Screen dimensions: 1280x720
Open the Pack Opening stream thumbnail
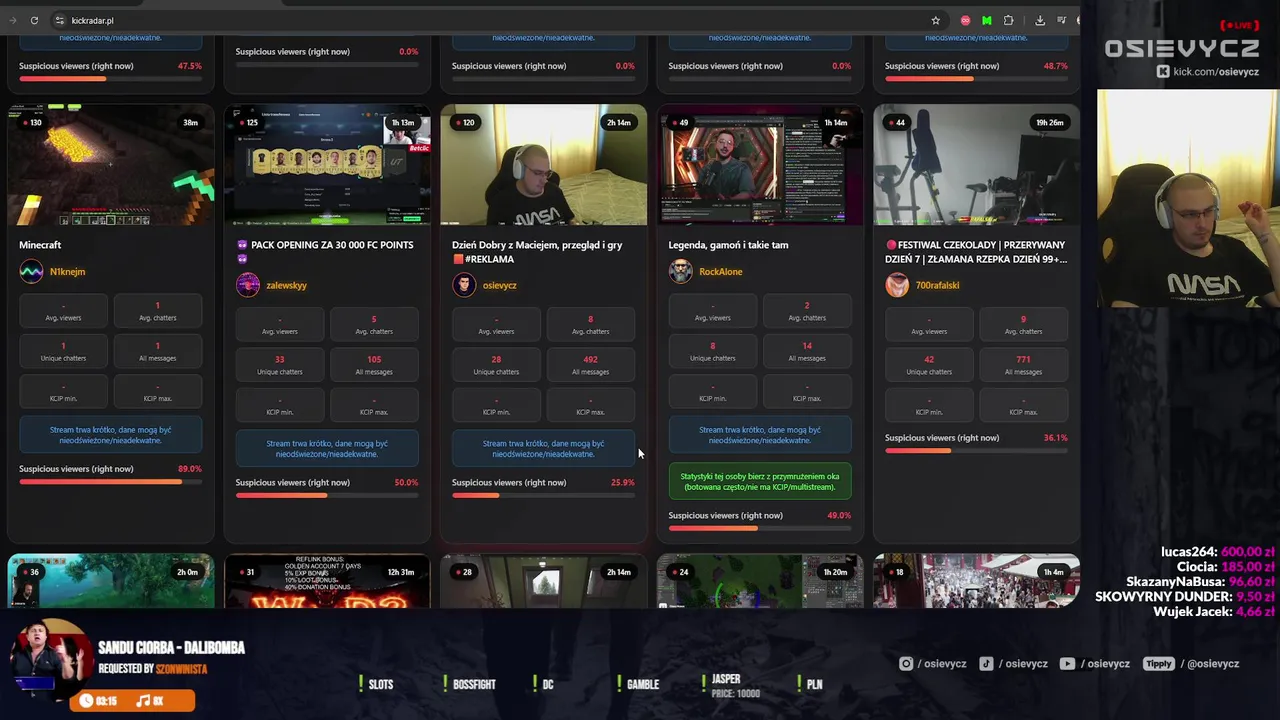327,165
